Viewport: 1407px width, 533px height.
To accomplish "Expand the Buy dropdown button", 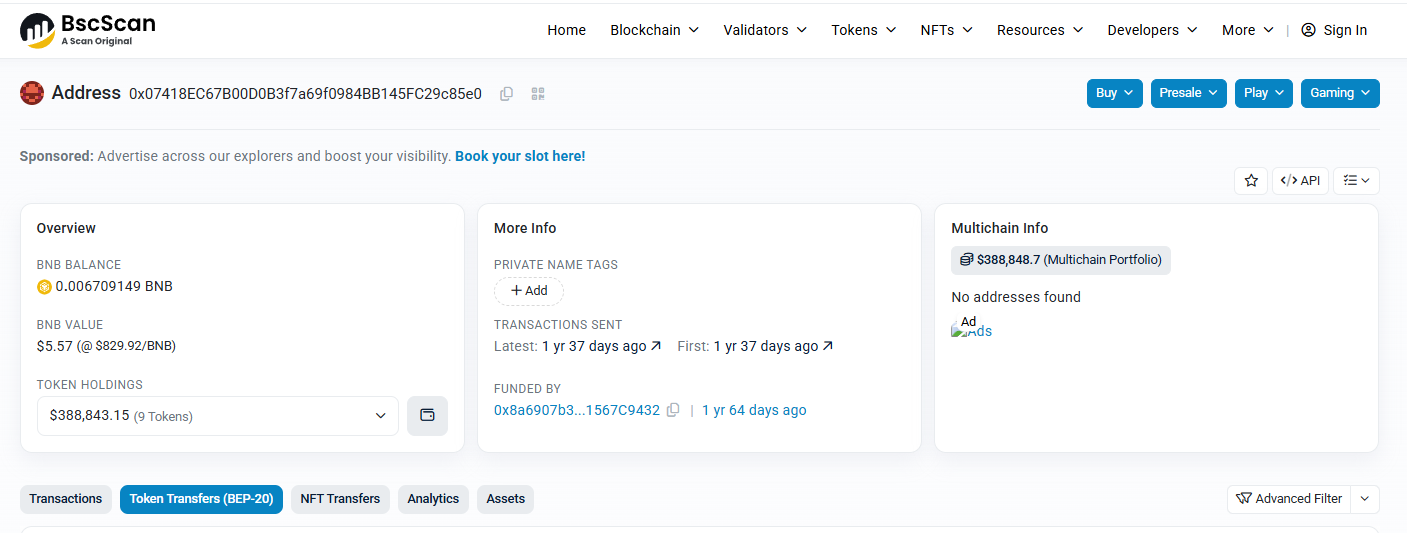I will [1115, 93].
